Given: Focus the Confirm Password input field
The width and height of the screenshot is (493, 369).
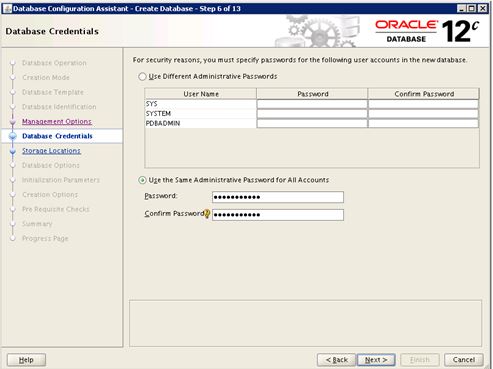Looking at the screenshot, I should pos(278,215).
